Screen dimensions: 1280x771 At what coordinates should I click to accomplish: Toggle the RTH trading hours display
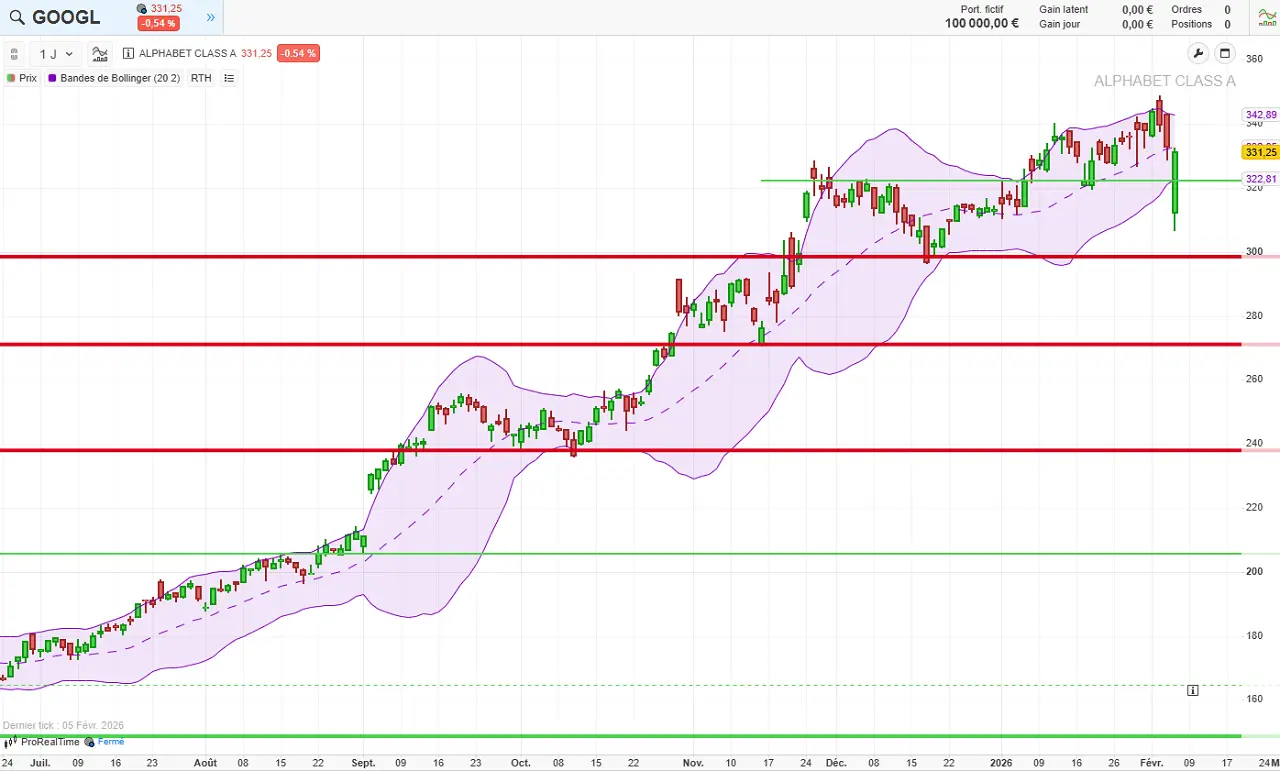(x=201, y=78)
